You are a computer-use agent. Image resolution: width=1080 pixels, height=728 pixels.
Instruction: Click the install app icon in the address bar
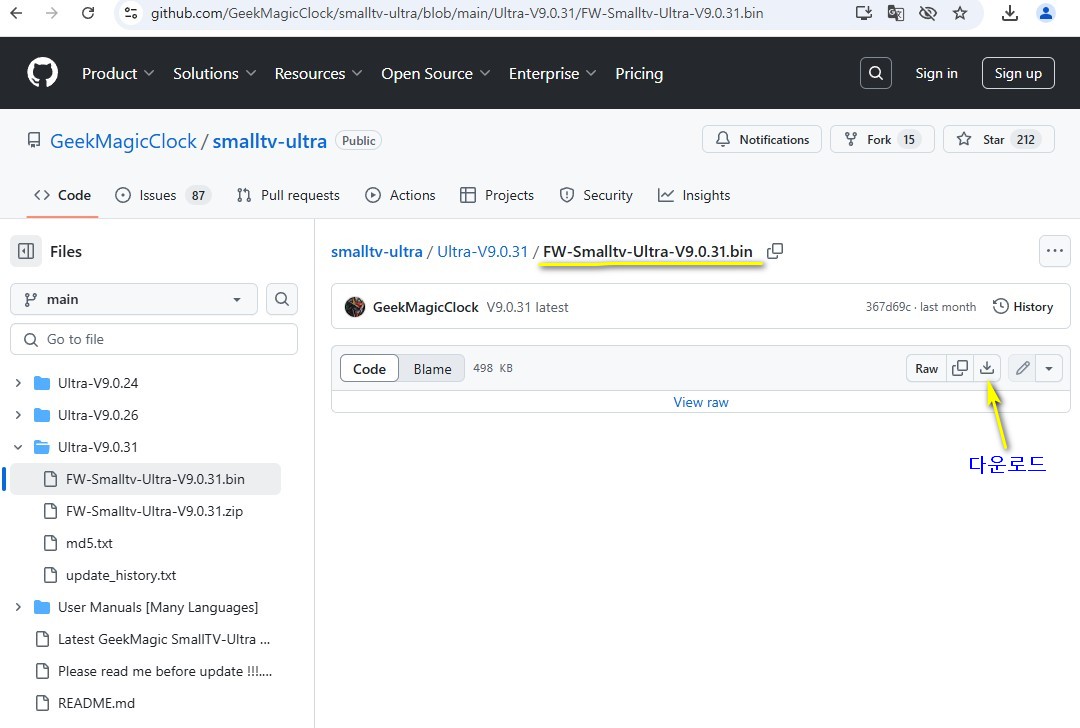point(863,12)
